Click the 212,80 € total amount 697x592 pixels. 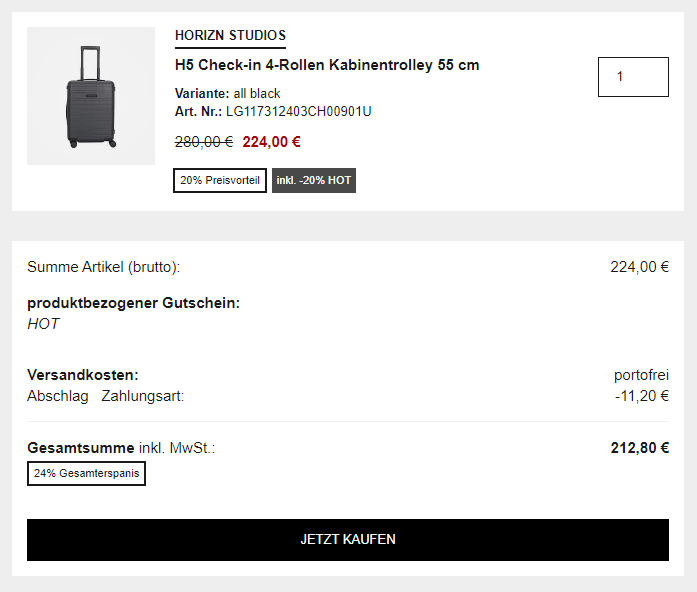[639, 448]
